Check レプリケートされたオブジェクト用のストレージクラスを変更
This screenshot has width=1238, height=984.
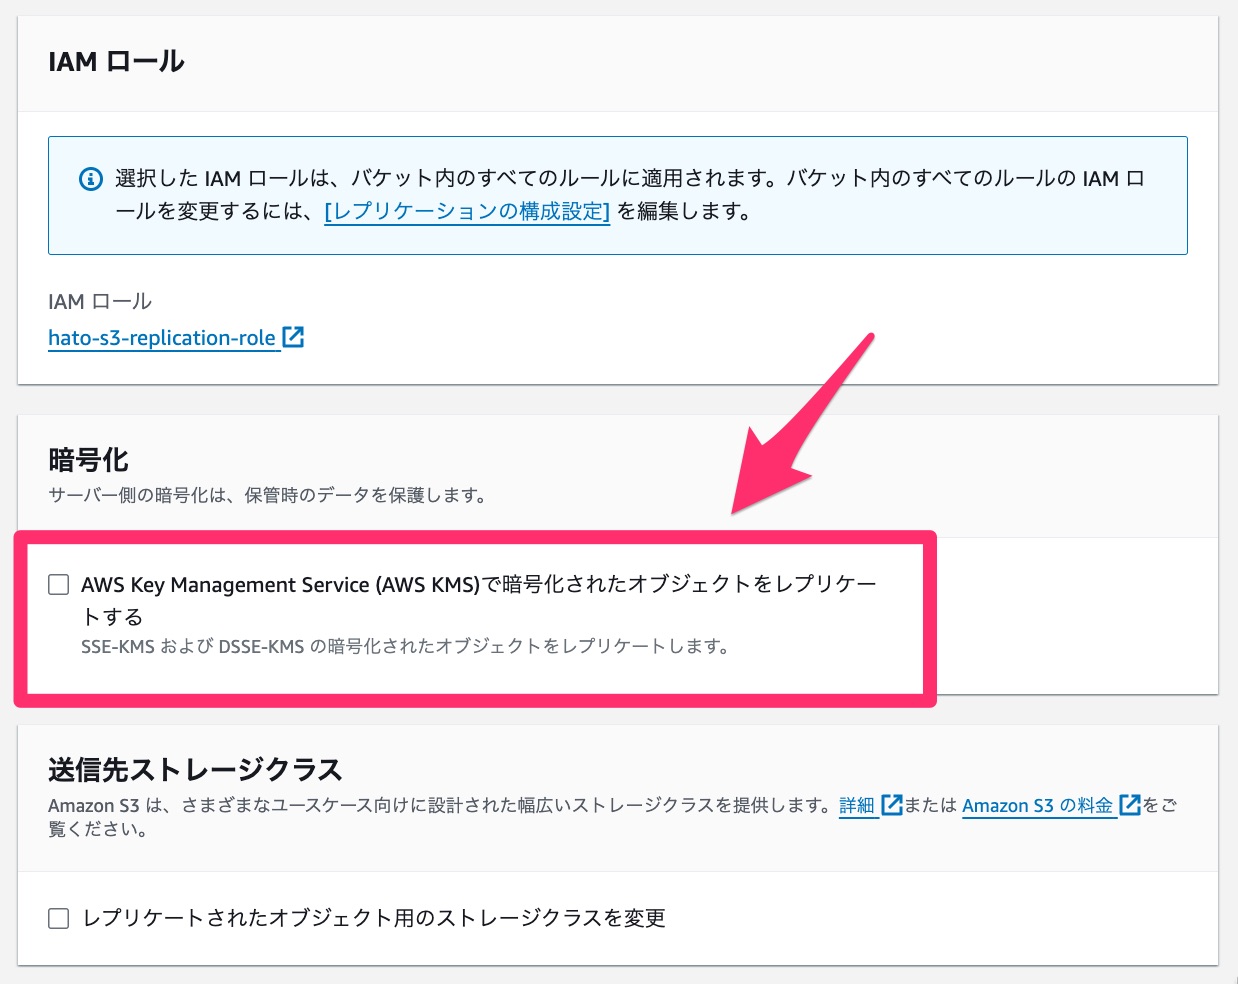point(58,917)
